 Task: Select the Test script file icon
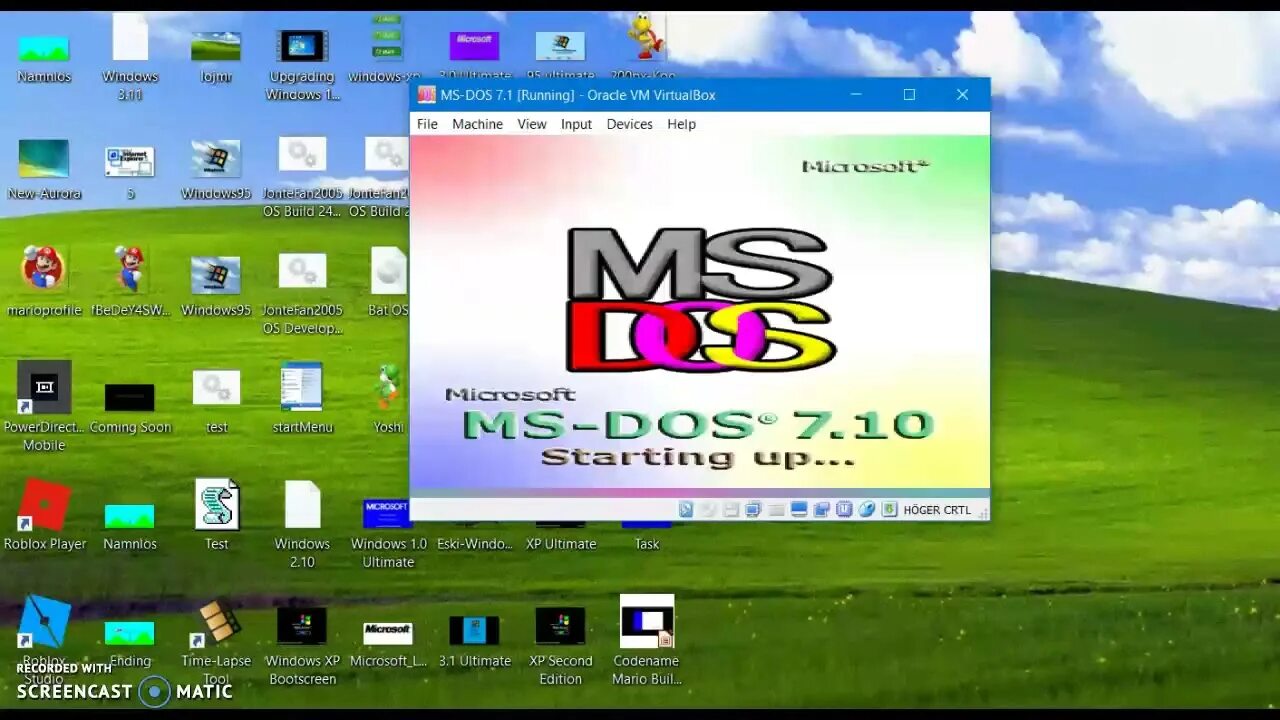pyautogui.click(x=217, y=515)
